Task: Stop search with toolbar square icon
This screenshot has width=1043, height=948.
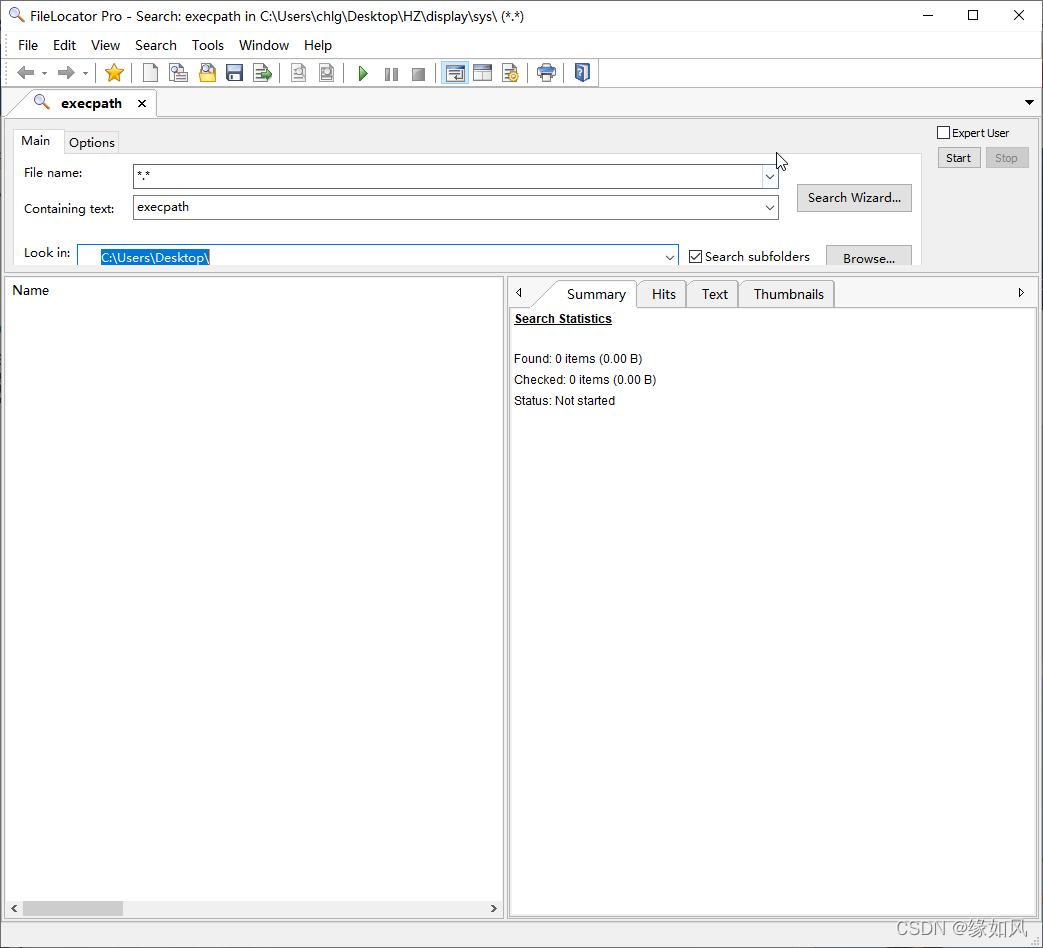Action: coord(418,74)
